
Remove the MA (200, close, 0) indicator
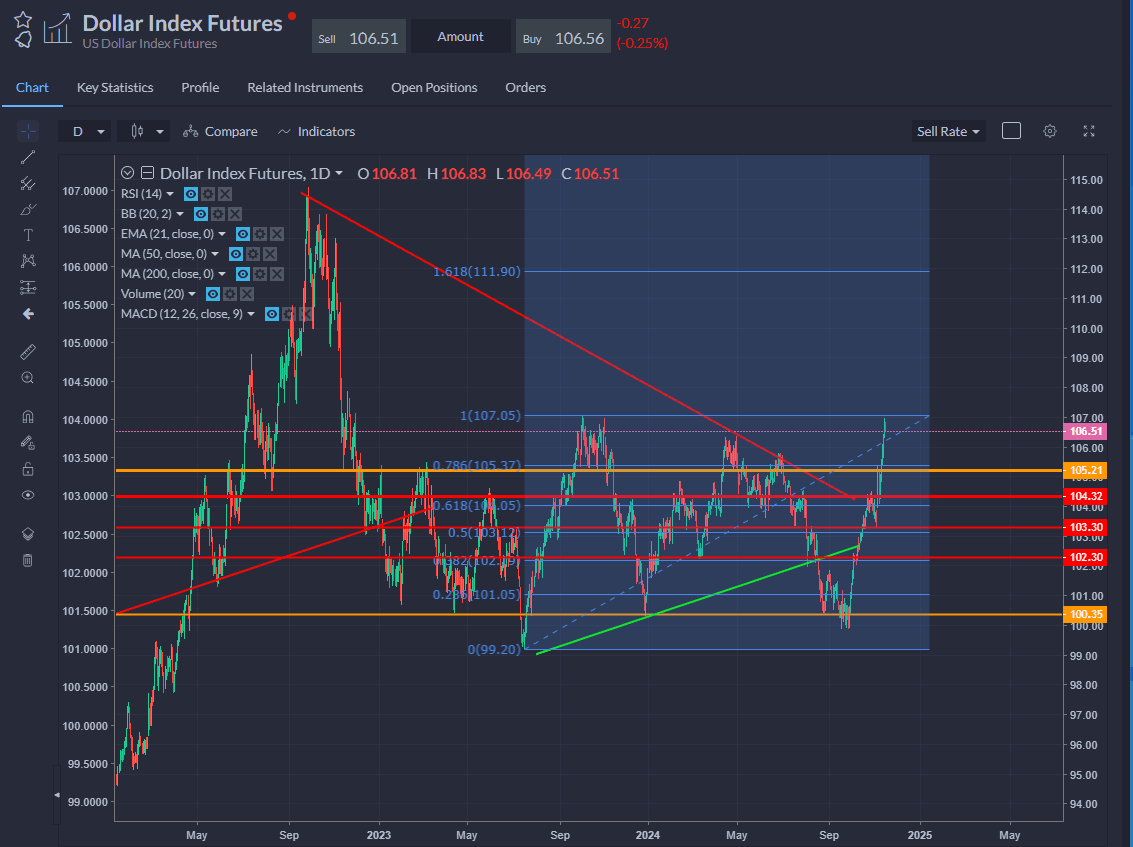pyautogui.click(x=277, y=274)
